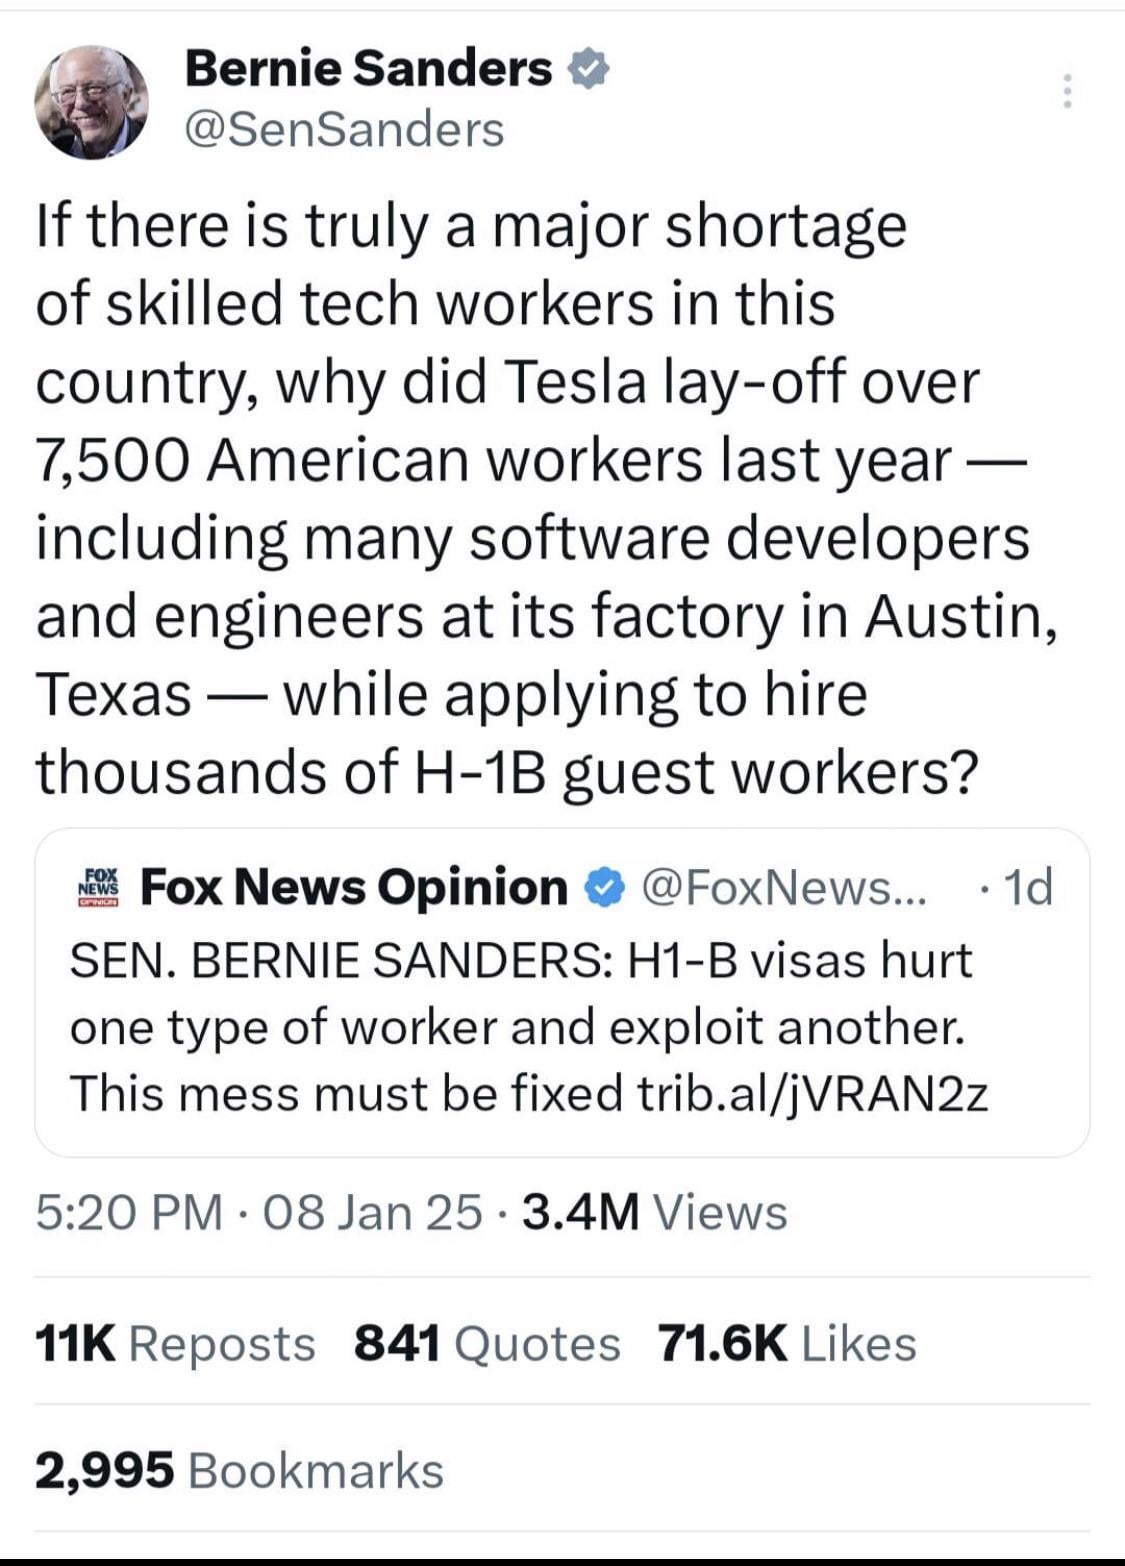Open the trib.al/jVRAN2z link

(x=813, y=1093)
